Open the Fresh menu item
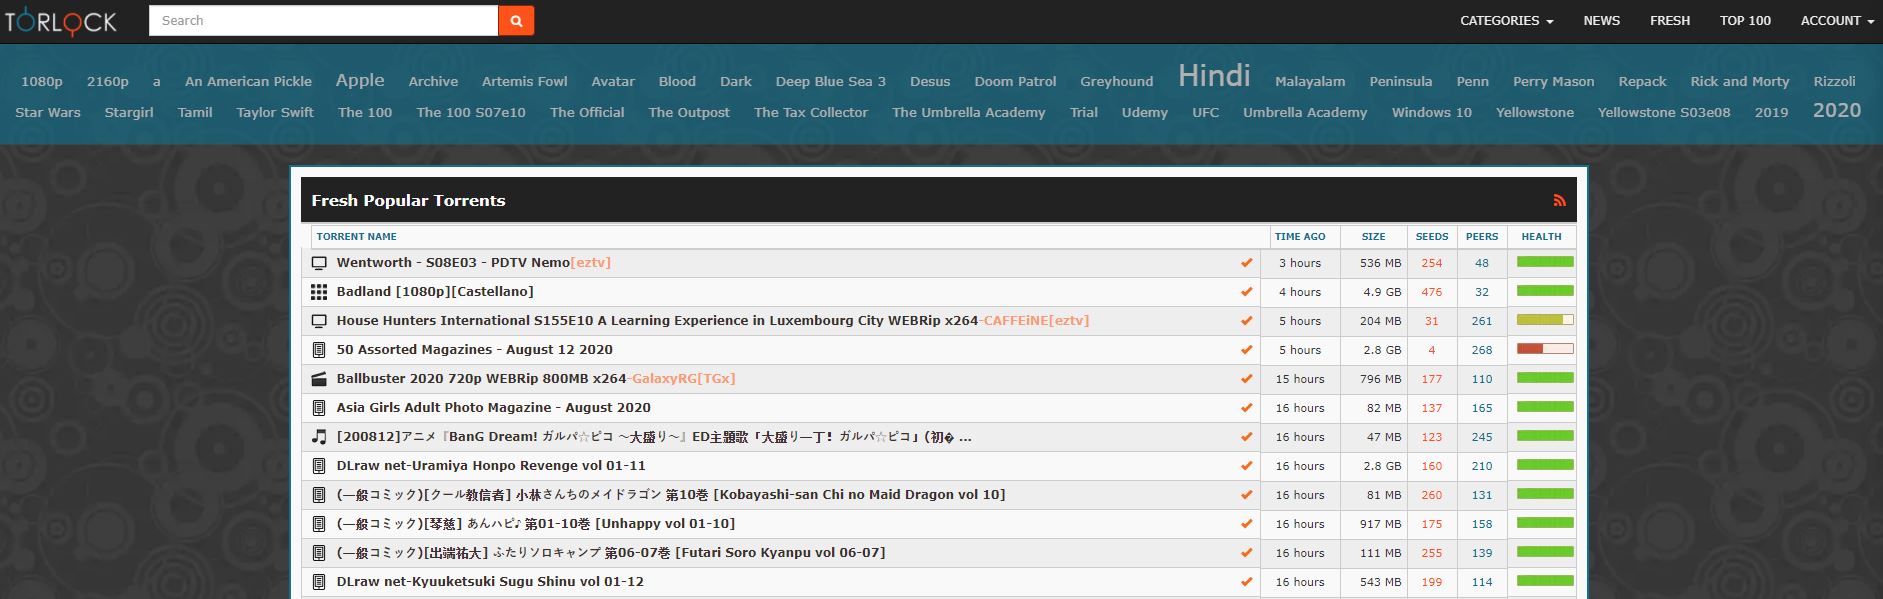Screen dimensions: 1883x599 click(1669, 20)
